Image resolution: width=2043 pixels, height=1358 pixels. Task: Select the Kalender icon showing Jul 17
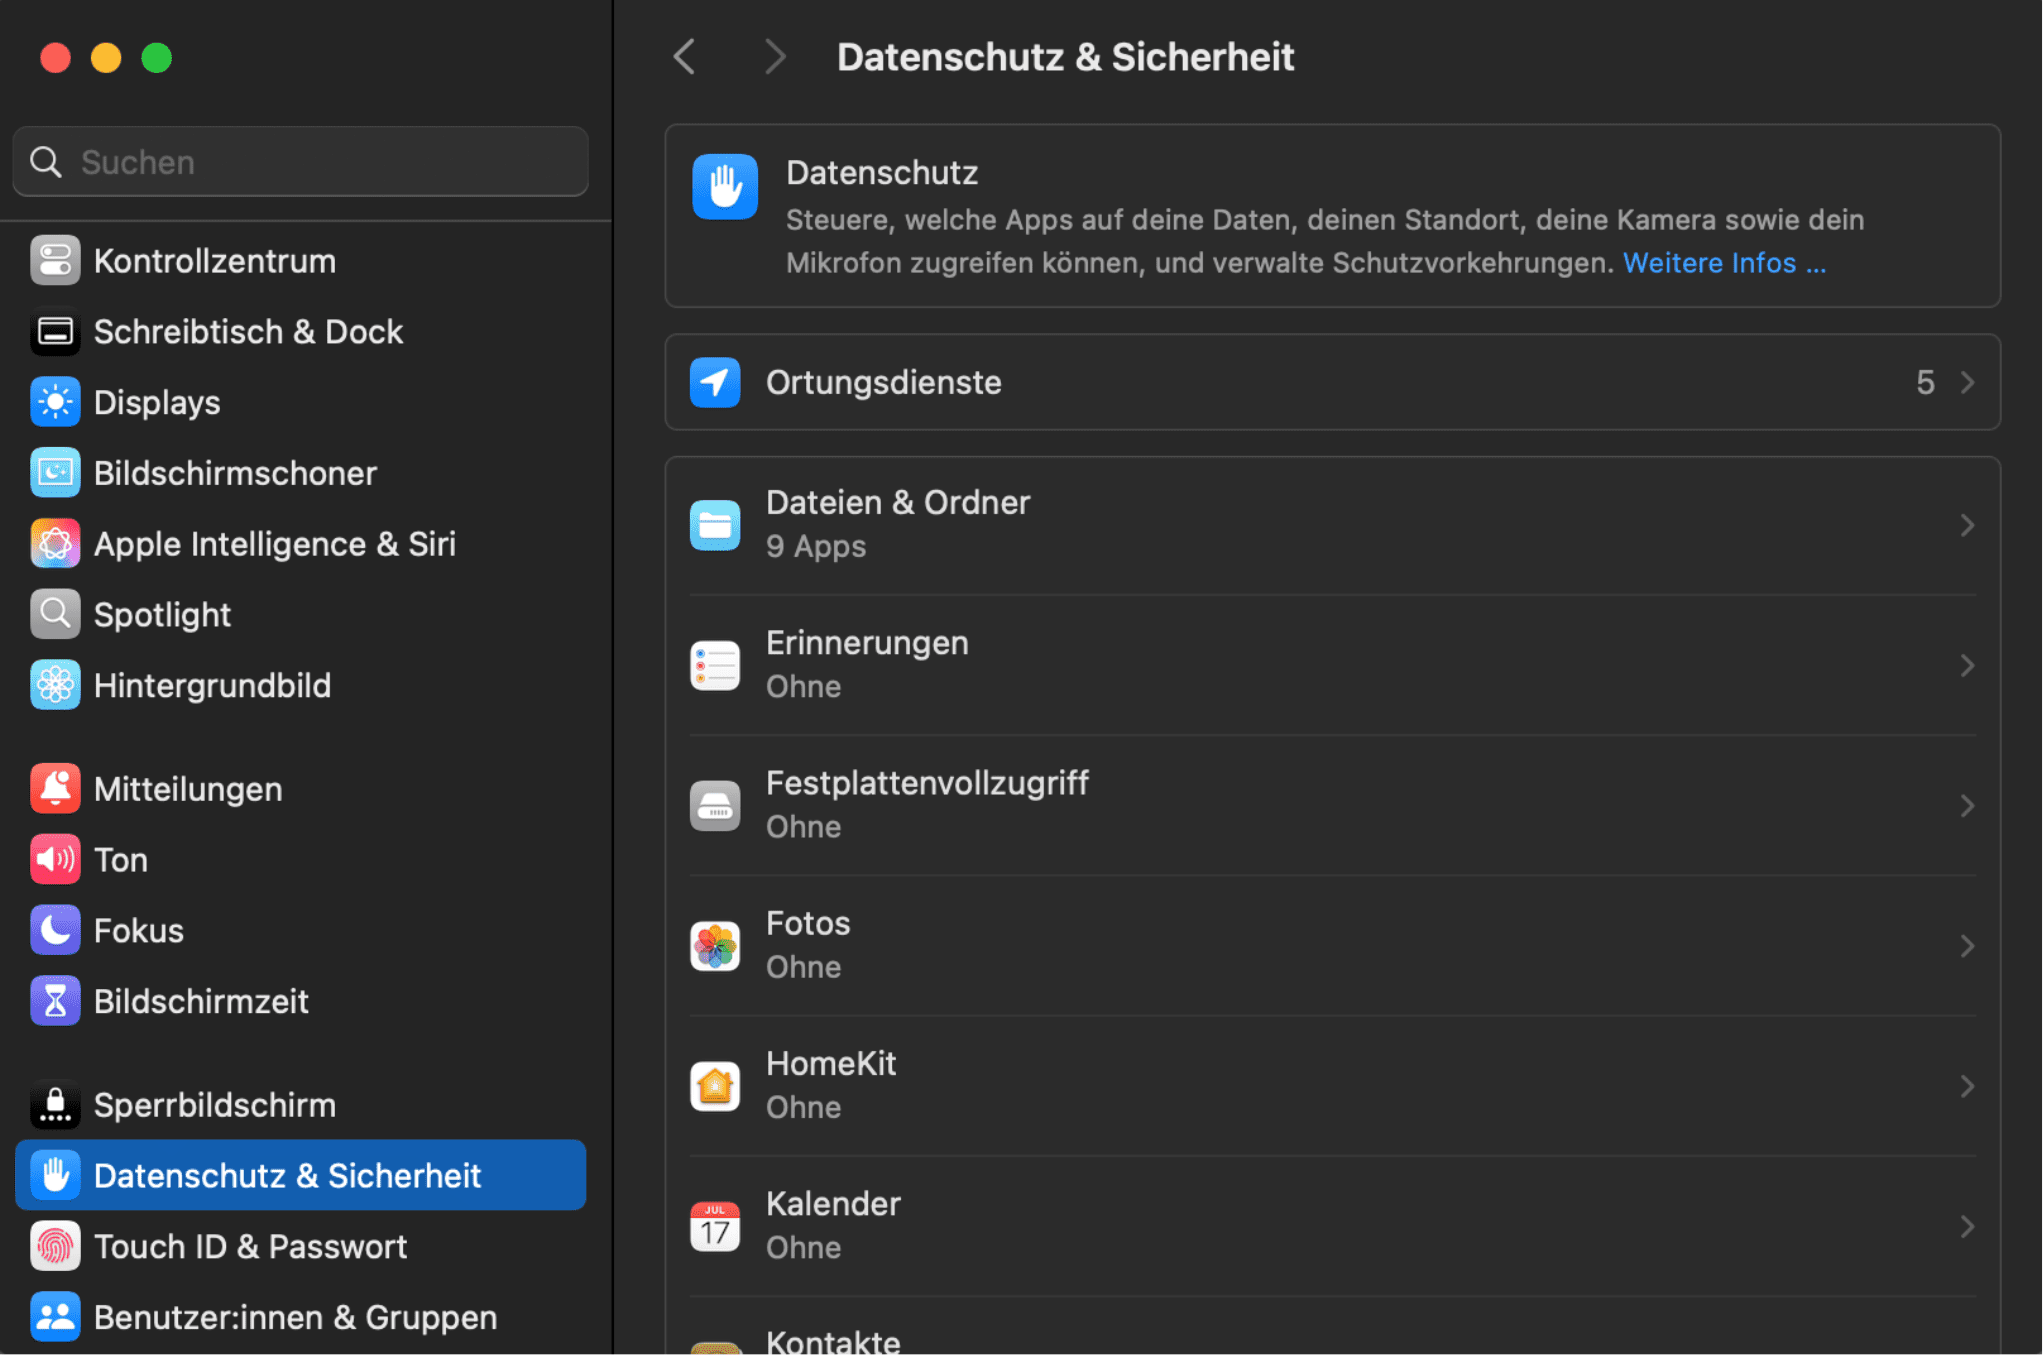[x=714, y=1226]
